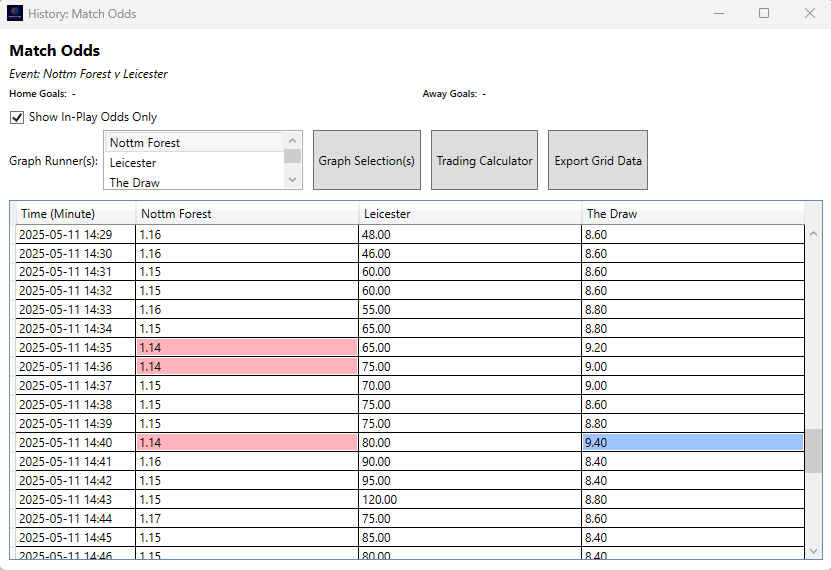Screen dimensions: 831x570
Task: Click The Draw column header
Action: coord(693,214)
